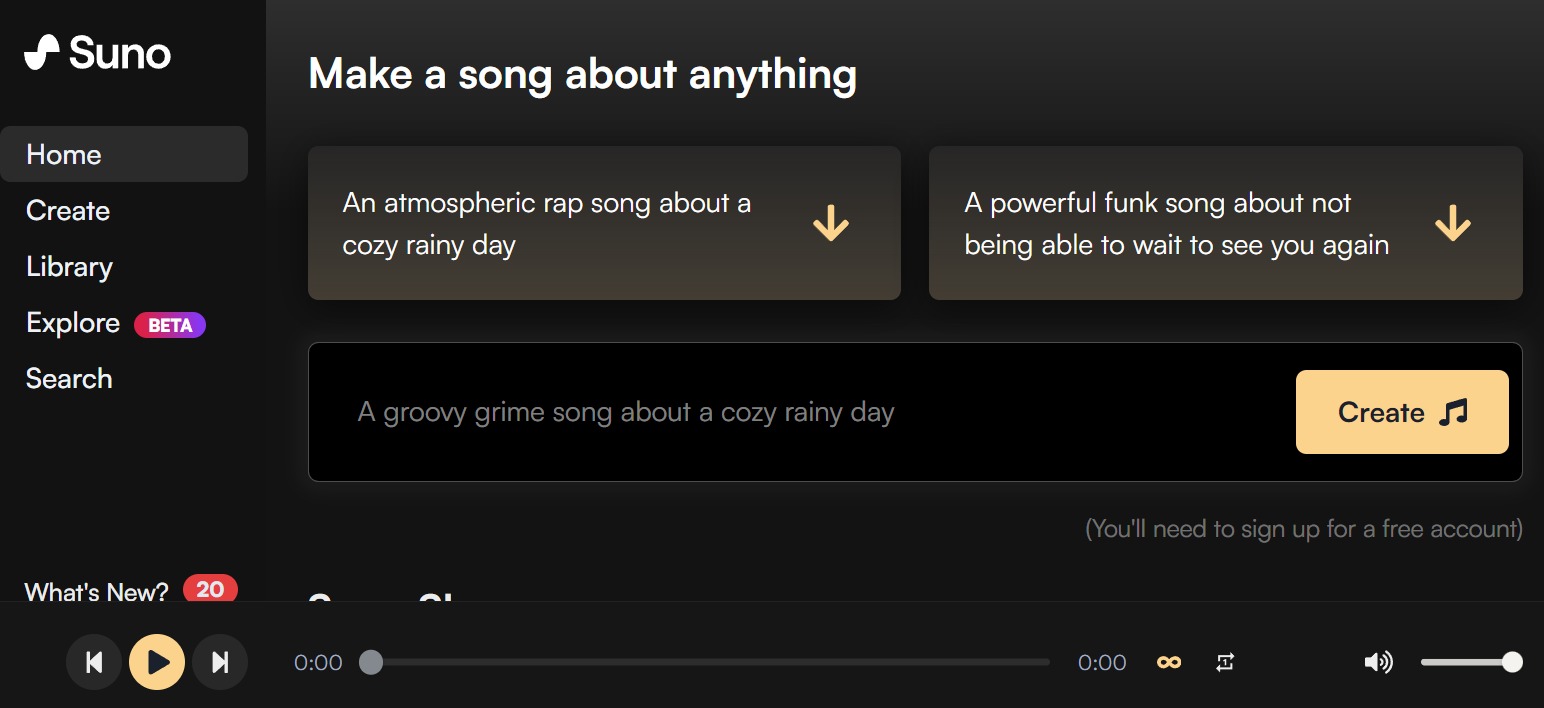Adjust the volume slider

point(1471,662)
